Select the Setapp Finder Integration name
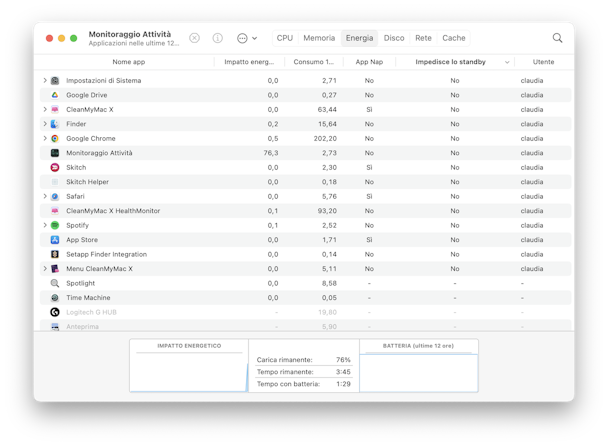This screenshot has width=608, height=446. (106, 254)
